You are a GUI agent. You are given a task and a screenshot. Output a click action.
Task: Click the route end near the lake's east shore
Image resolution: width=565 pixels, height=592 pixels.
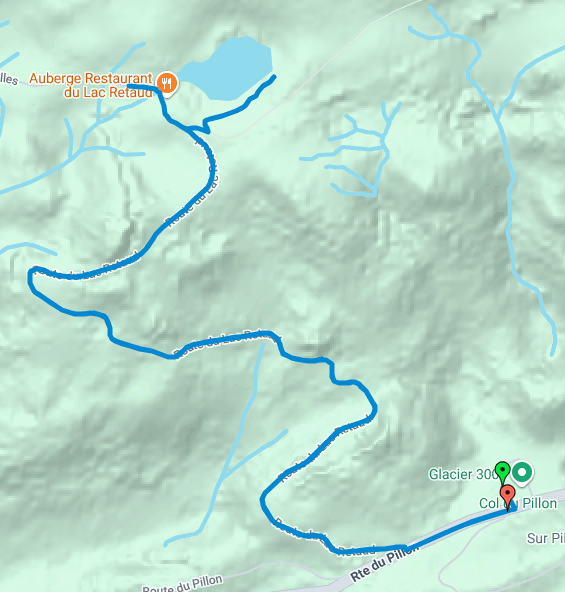pos(274,77)
